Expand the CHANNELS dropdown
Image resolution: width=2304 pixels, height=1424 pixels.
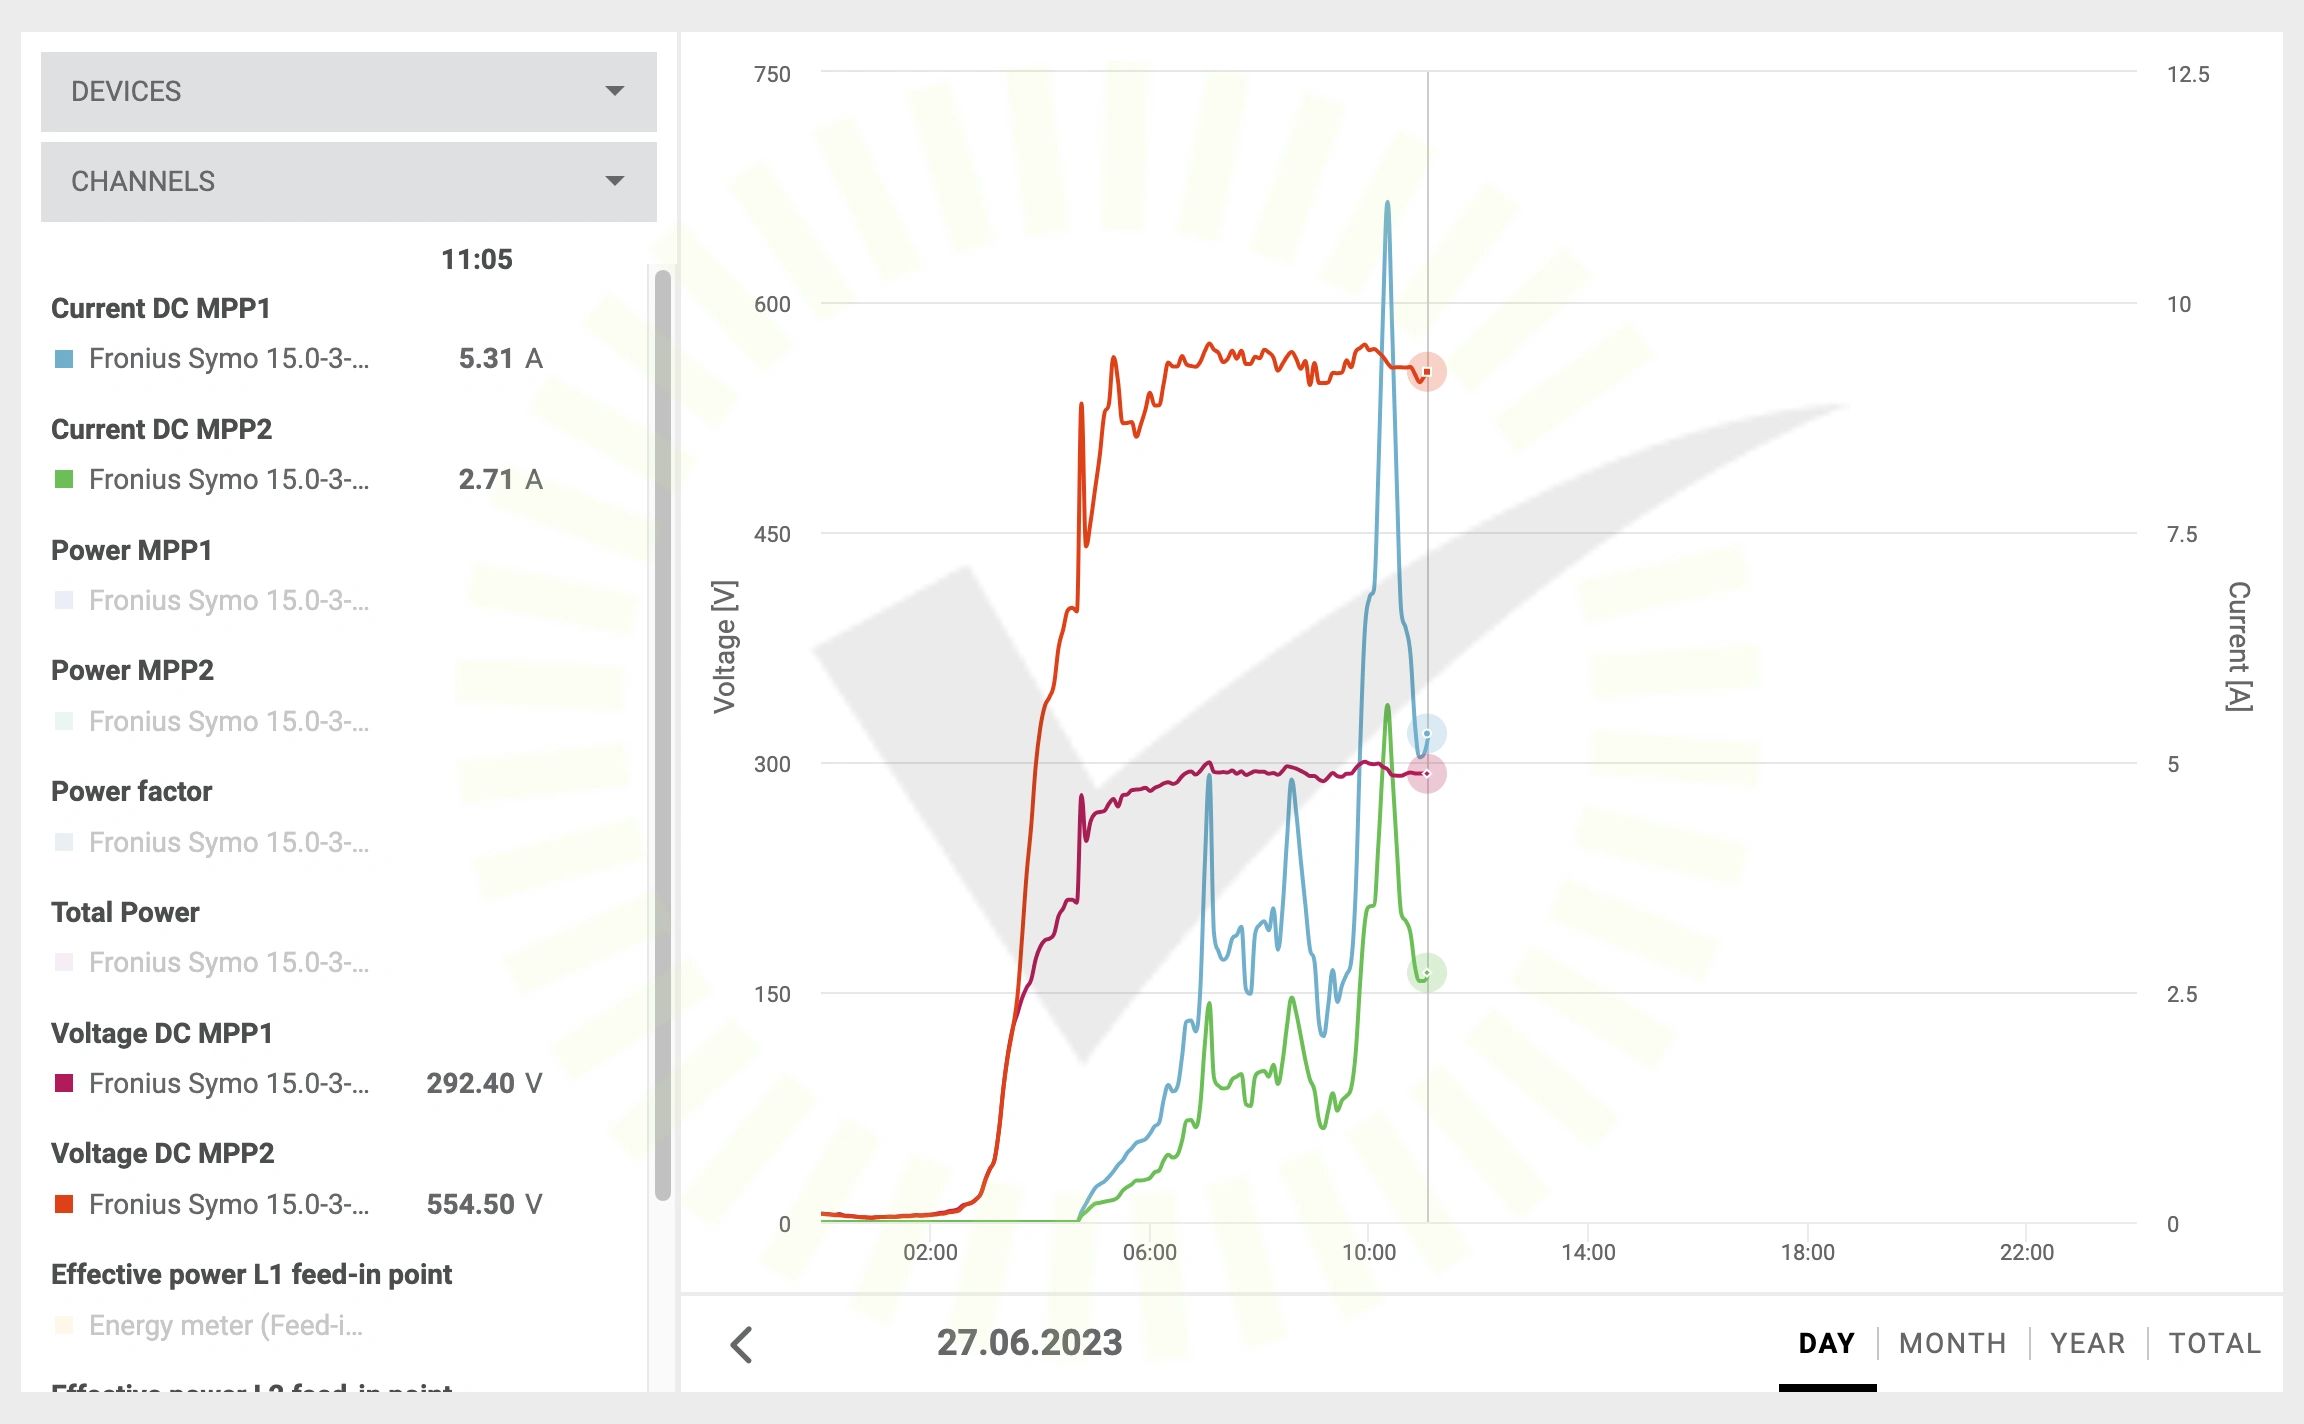[348, 181]
